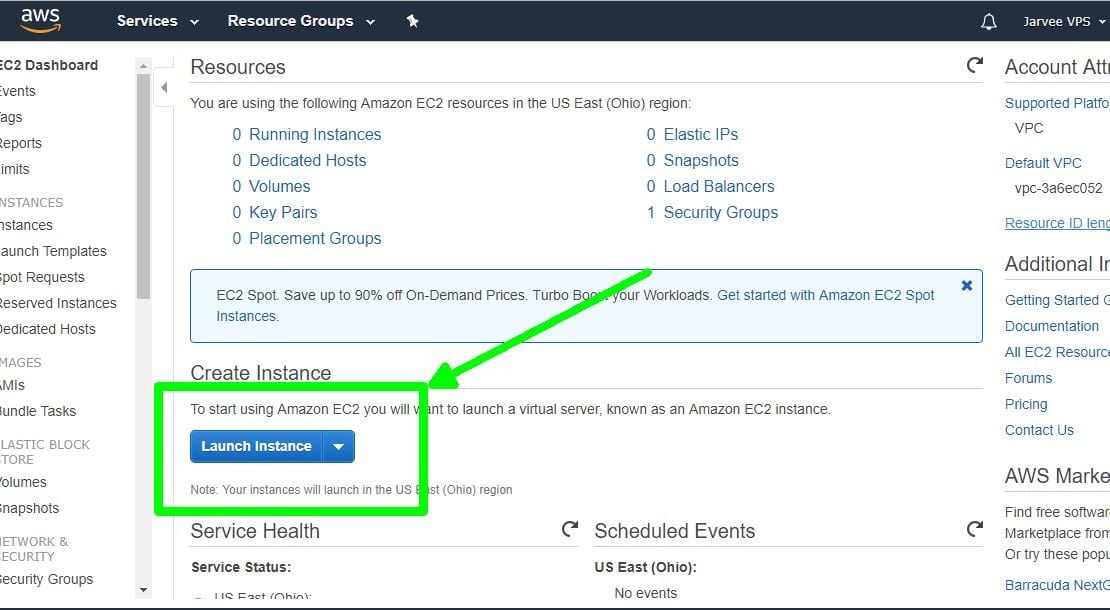Open Resource ID length link
1110x610 pixels.
(1057, 223)
